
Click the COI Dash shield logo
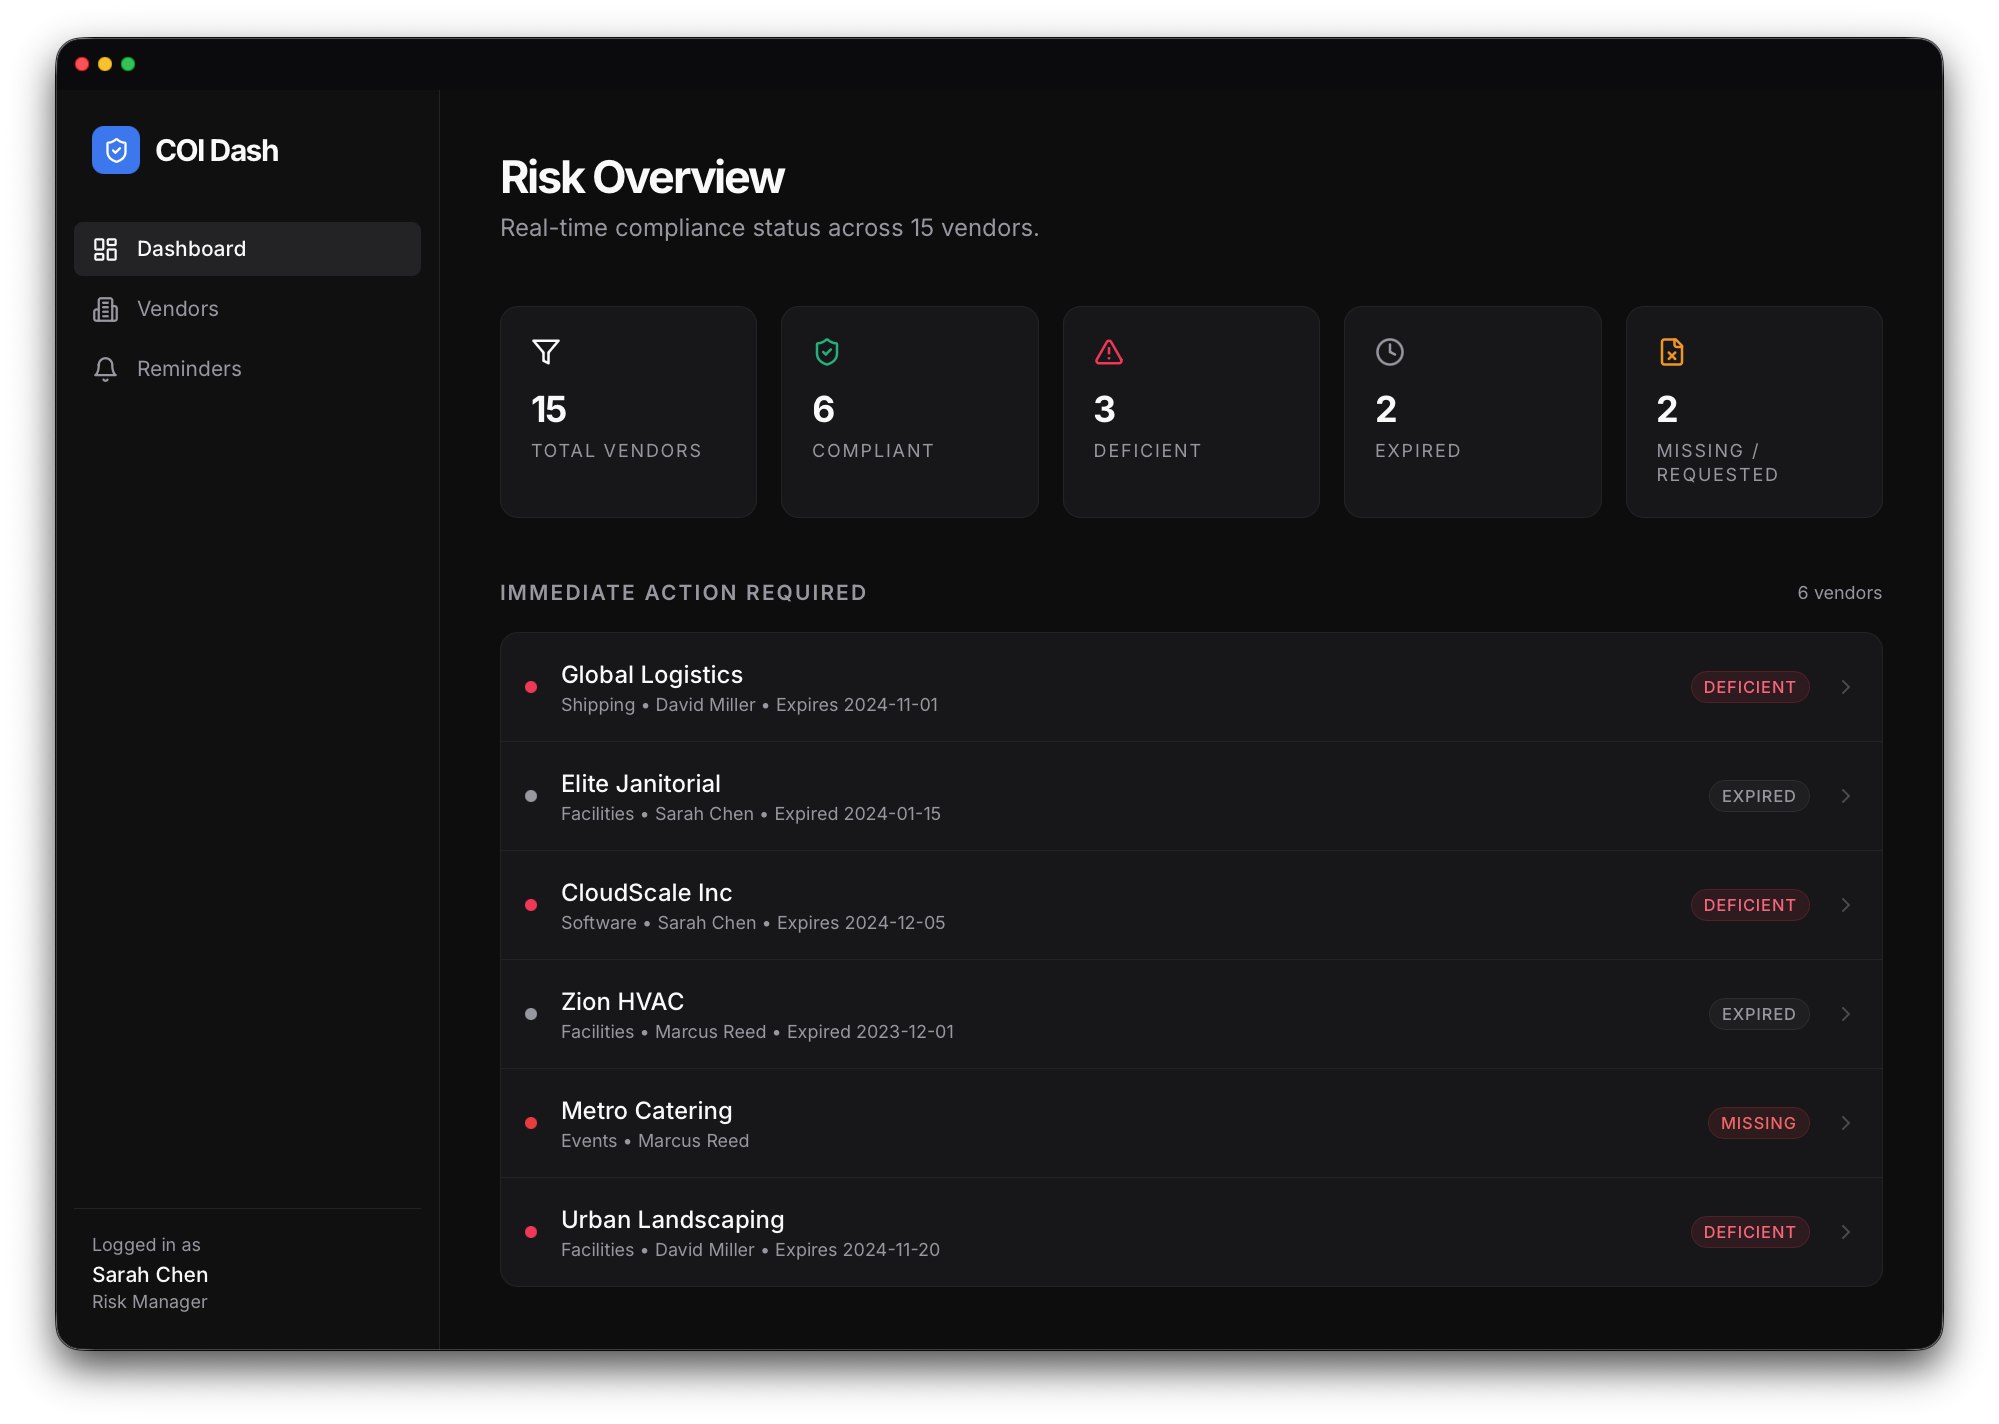tap(116, 150)
